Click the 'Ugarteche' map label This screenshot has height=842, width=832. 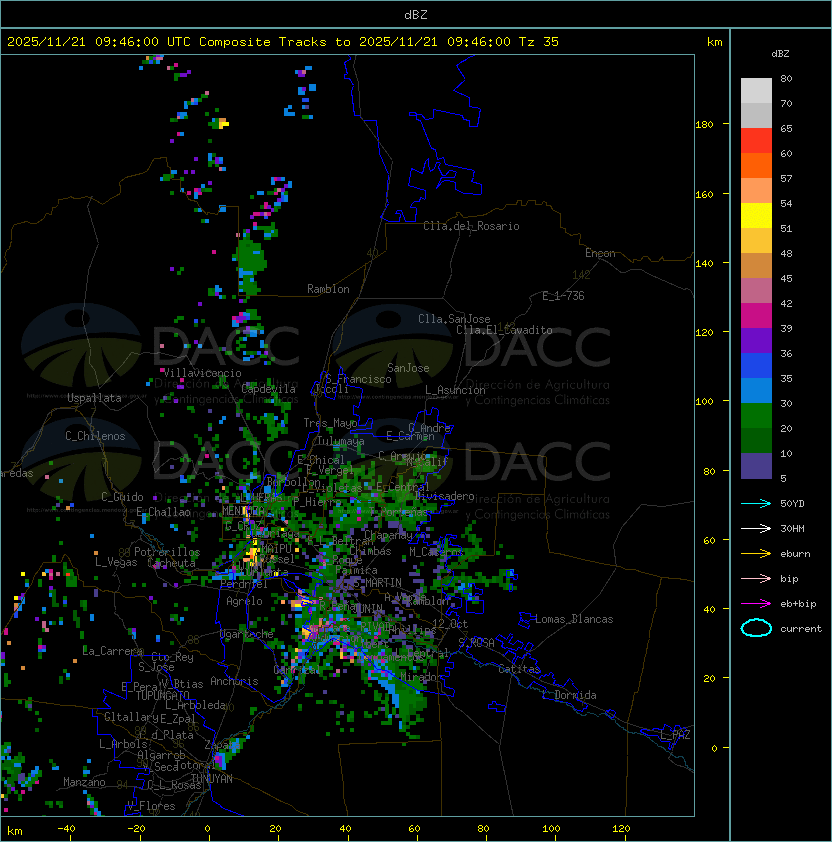tap(247, 634)
